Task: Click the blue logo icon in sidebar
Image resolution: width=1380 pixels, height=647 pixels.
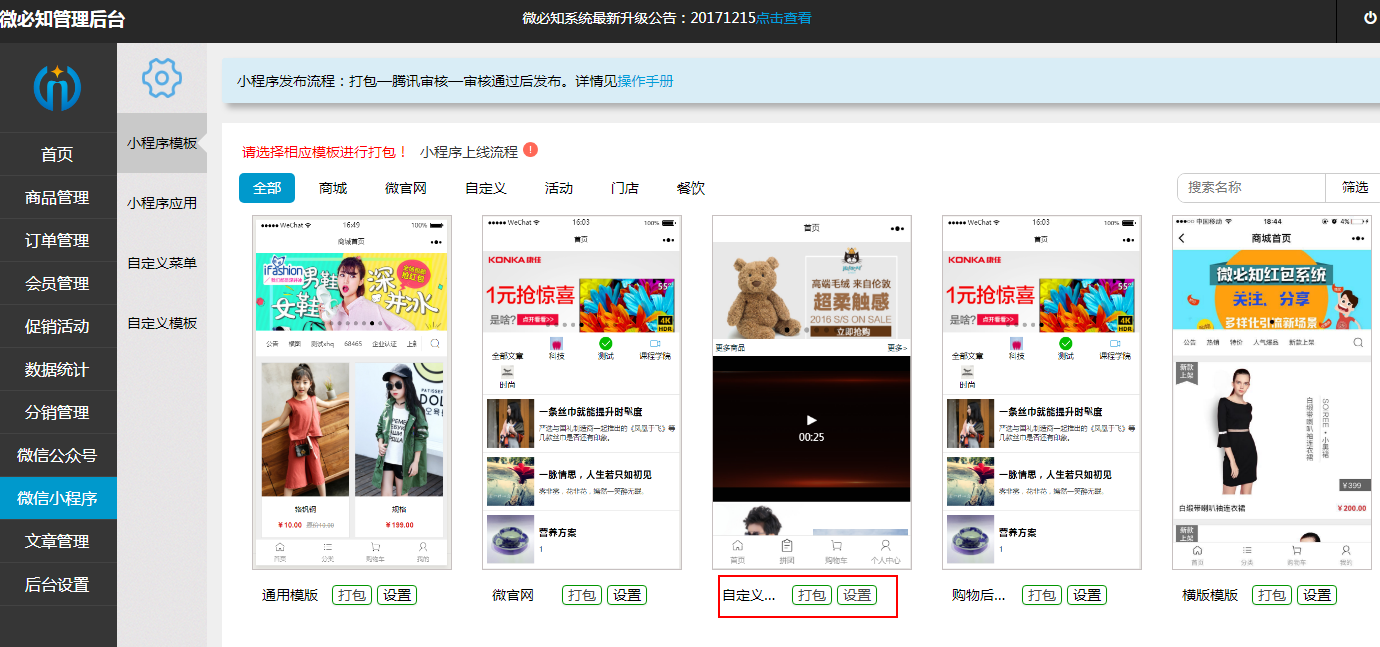Action: (x=57, y=88)
